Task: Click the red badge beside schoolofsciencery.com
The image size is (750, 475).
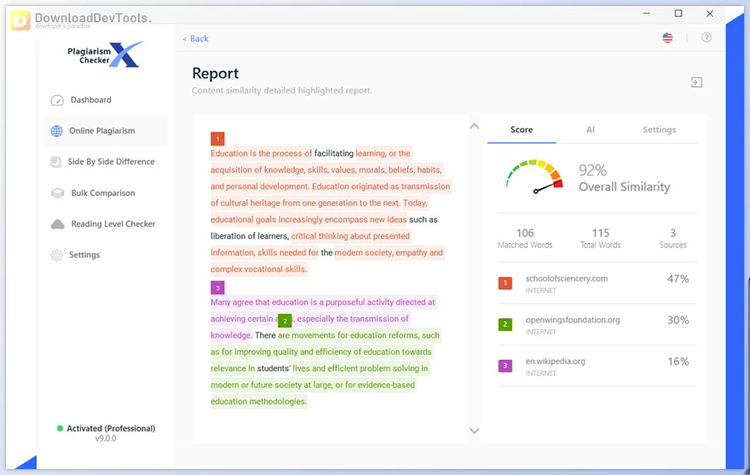Action: click(505, 283)
